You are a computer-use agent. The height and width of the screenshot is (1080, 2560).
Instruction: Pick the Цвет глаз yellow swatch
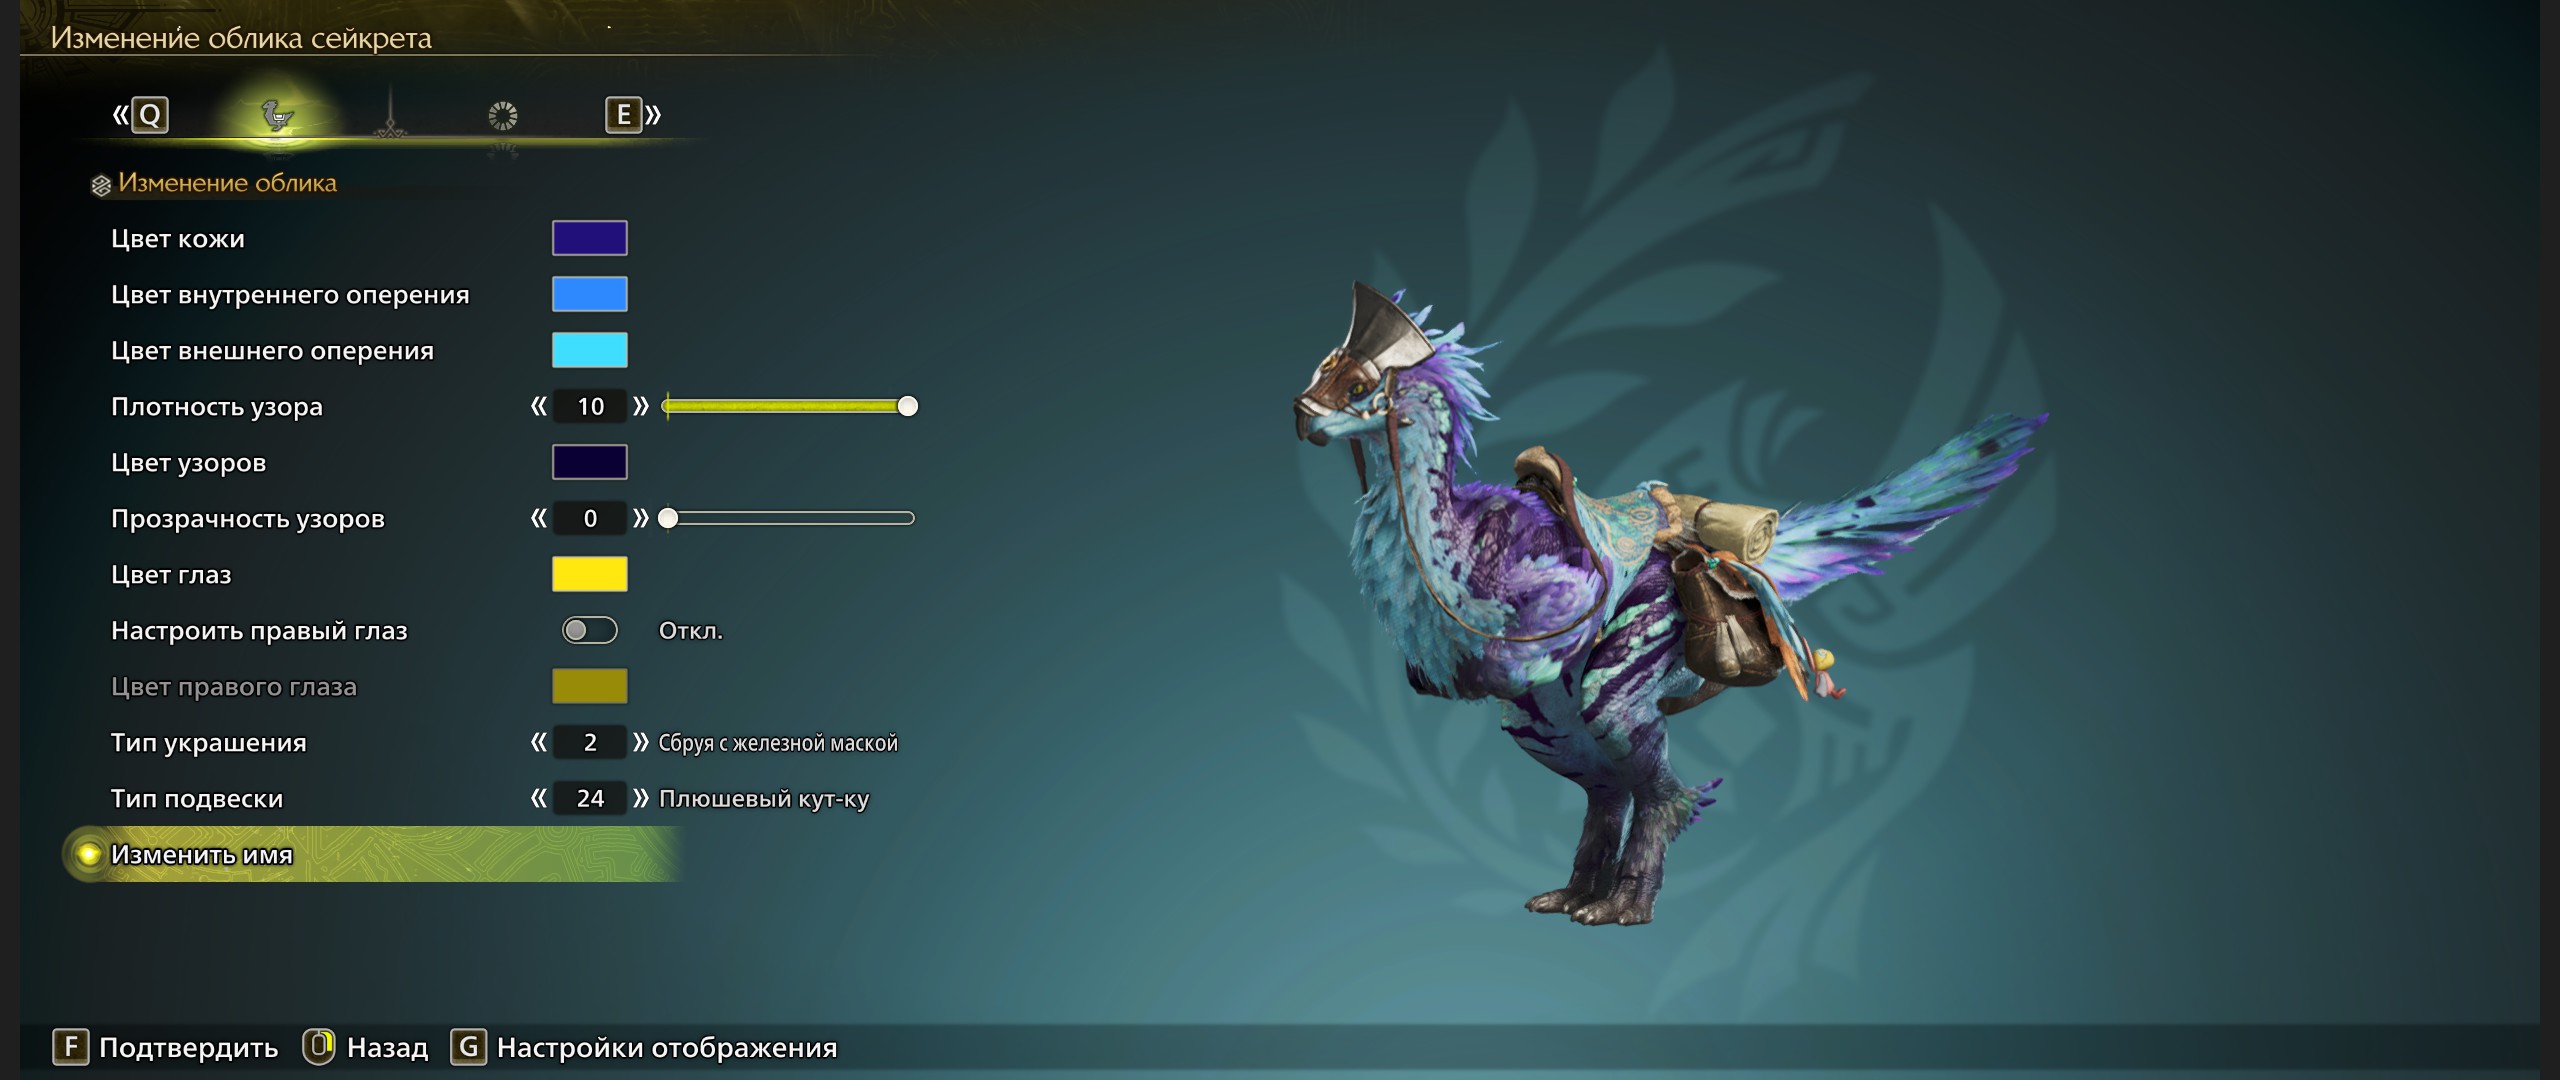(x=590, y=574)
